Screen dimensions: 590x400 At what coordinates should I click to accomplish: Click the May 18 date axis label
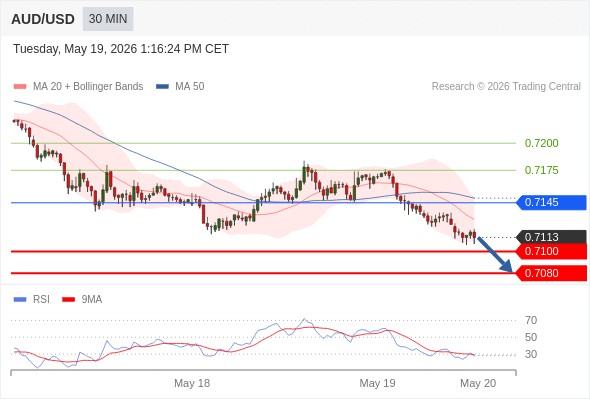point(192,383)
